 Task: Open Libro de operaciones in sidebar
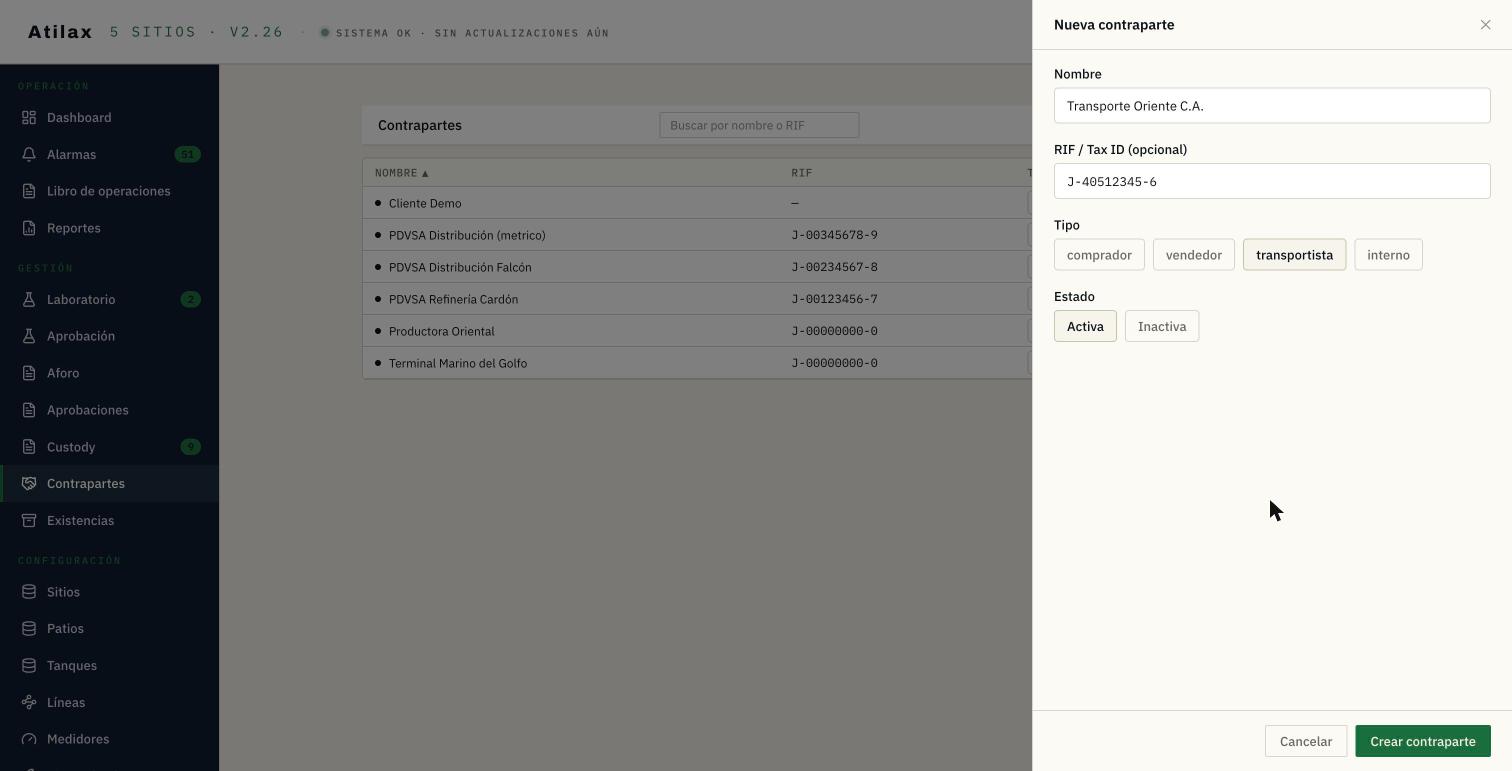[109, 191]
